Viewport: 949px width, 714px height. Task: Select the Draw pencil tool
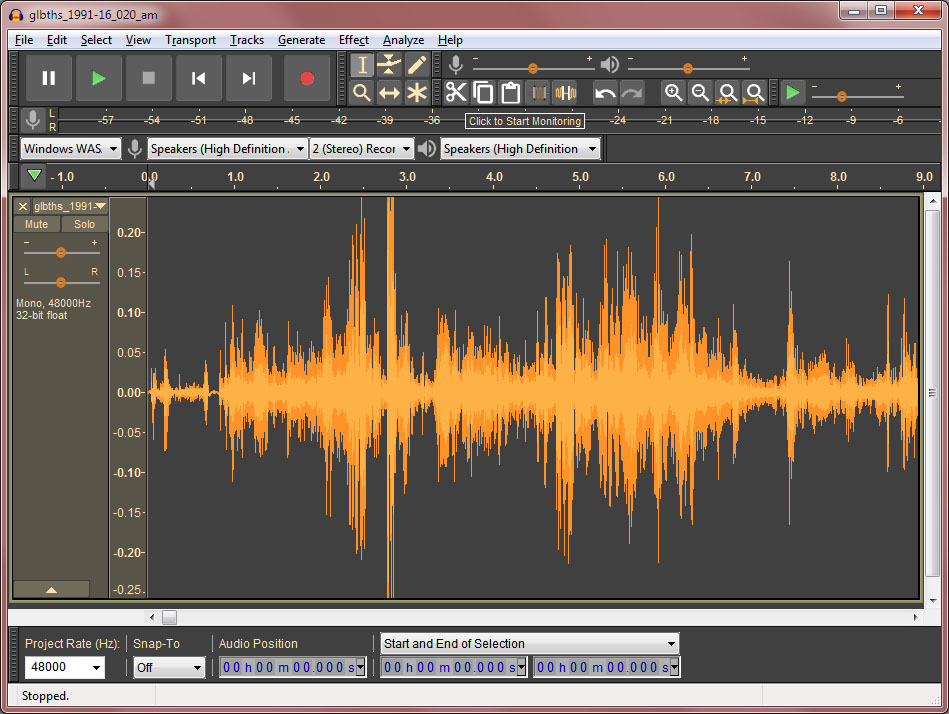click(416, 65)
